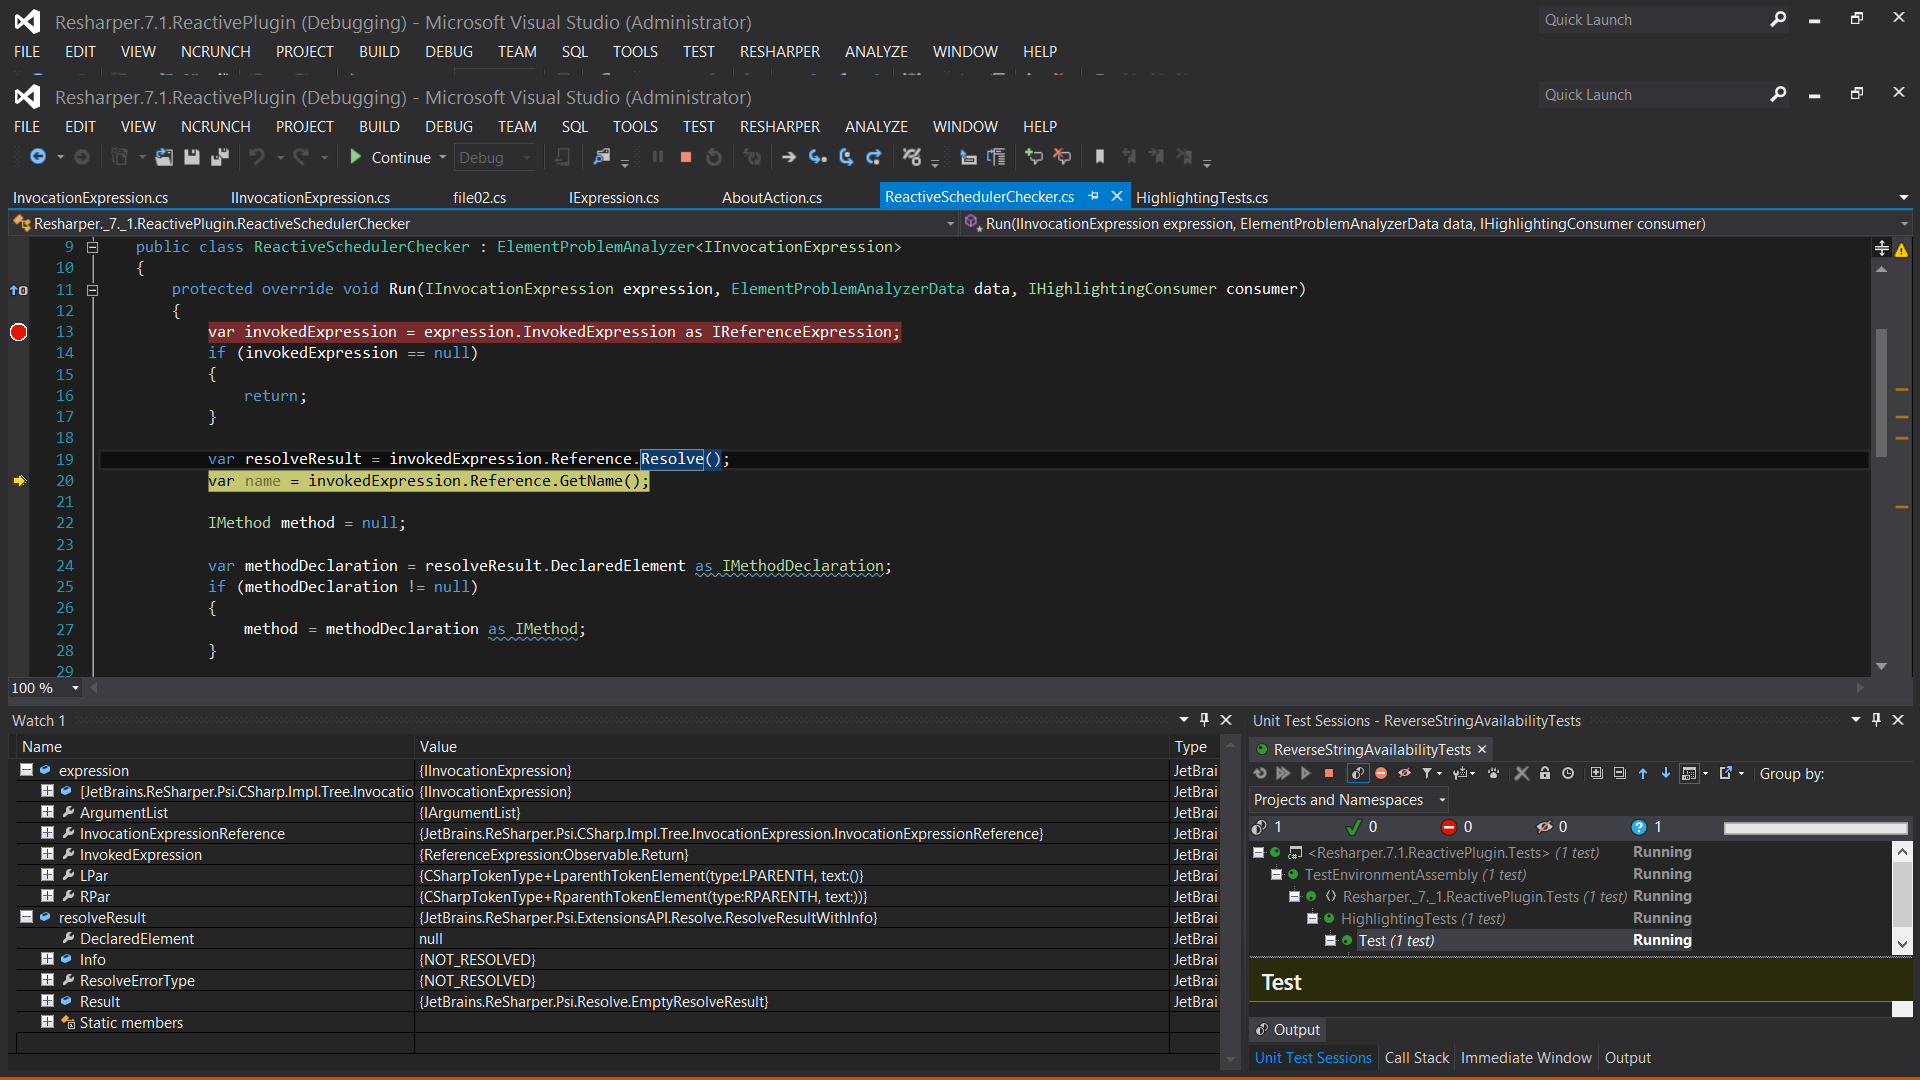Click the test tree scroll-down arrow
Viewport: 1920px width, 1080px height.
coord(1902,942)
